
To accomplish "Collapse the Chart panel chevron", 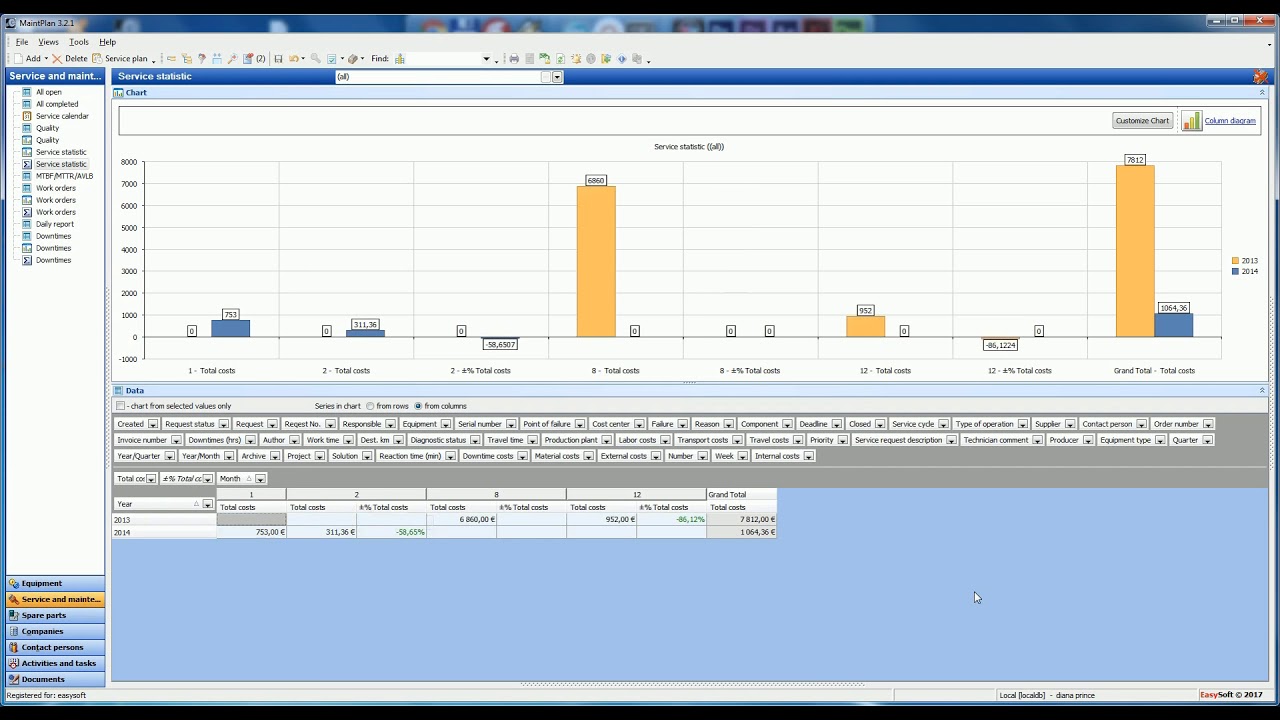I will [x=1262, y=92].
